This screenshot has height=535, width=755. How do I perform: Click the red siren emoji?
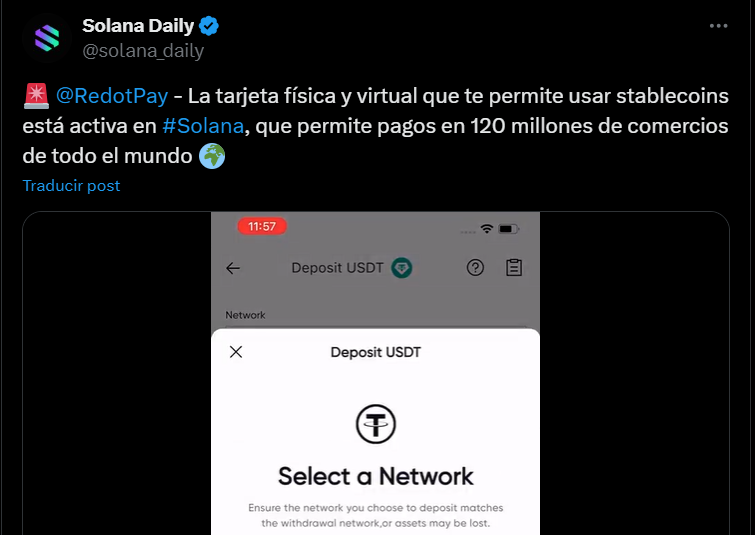(36, 96)
